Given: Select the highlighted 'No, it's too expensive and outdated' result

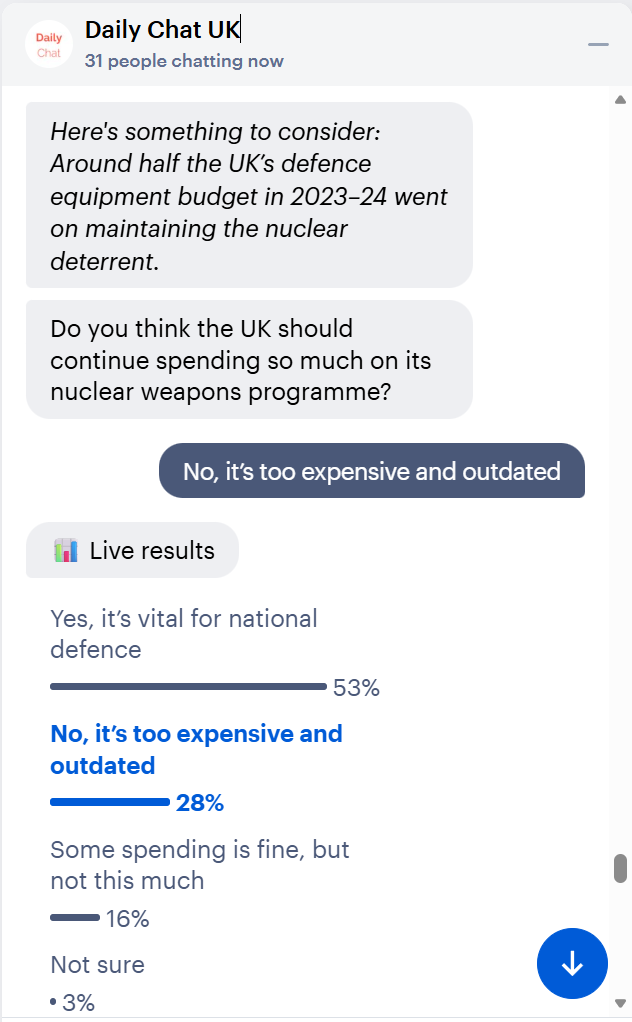Looking at the screenshot, I should pos(196,749).
